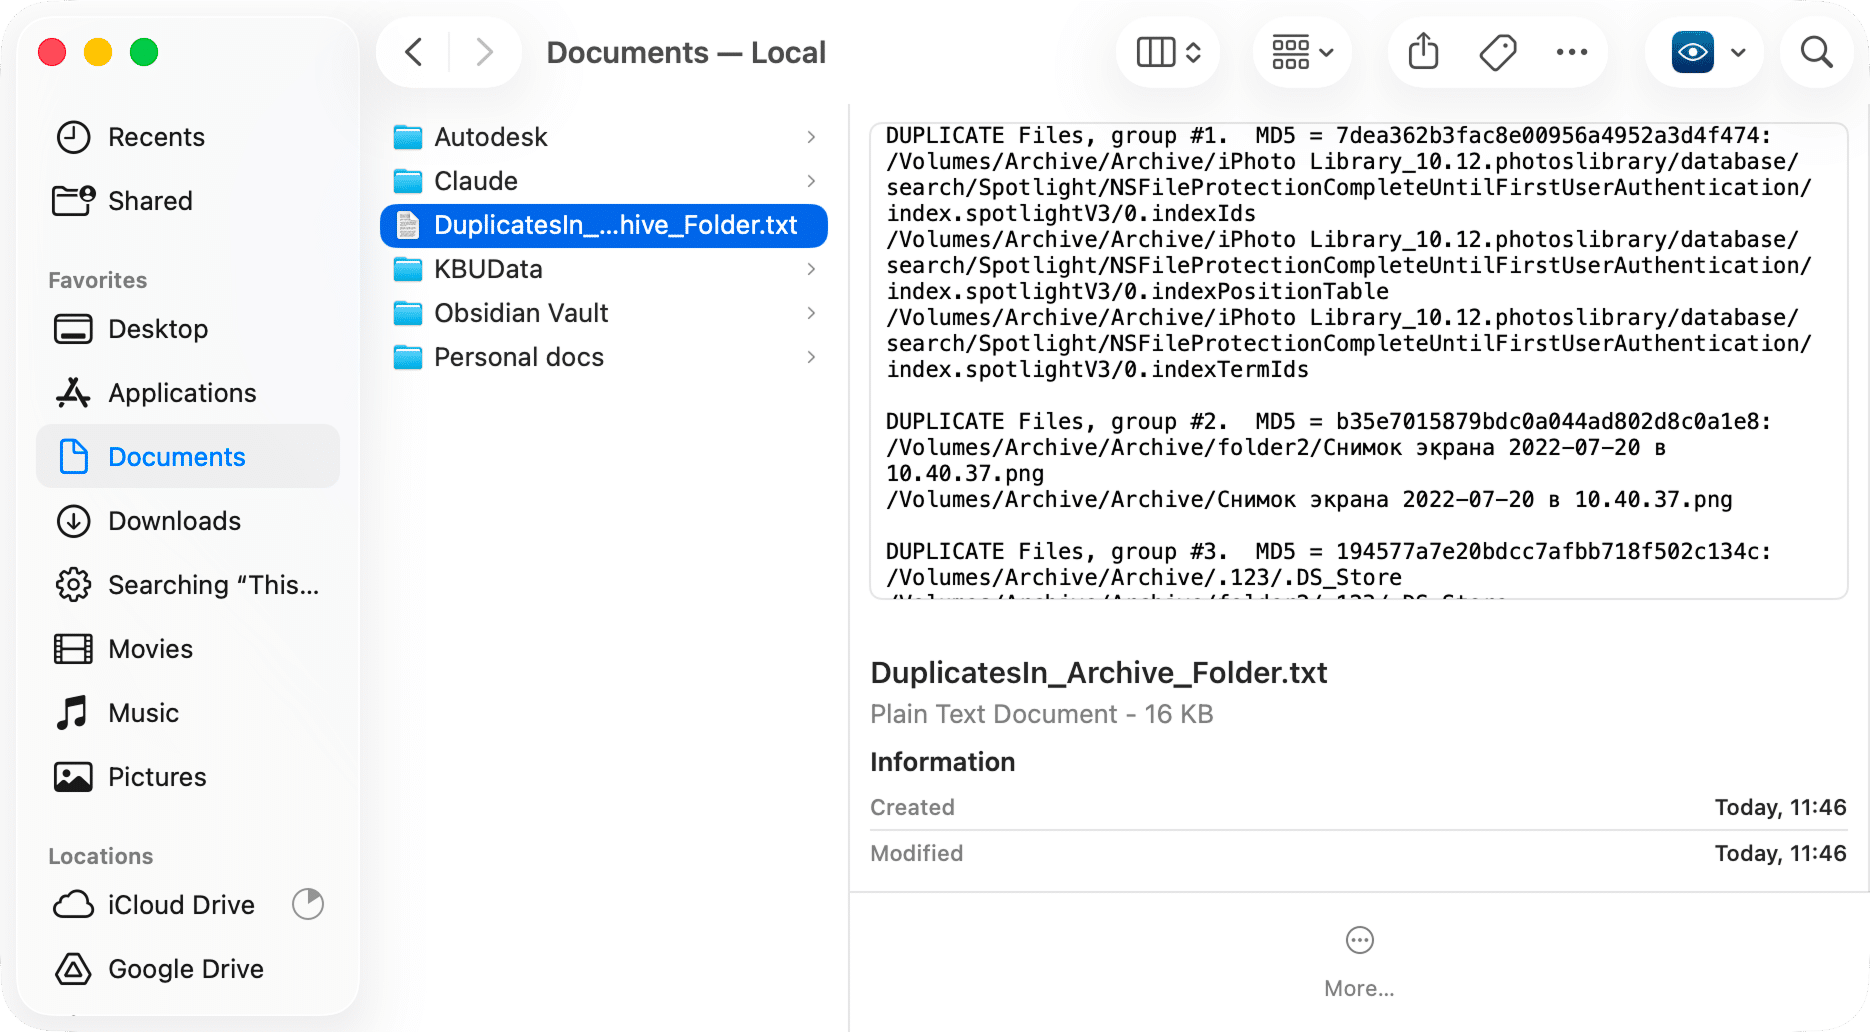Select the Personal docs folder
Screen dimensions: 1870x1032
[x=603, y=357]
